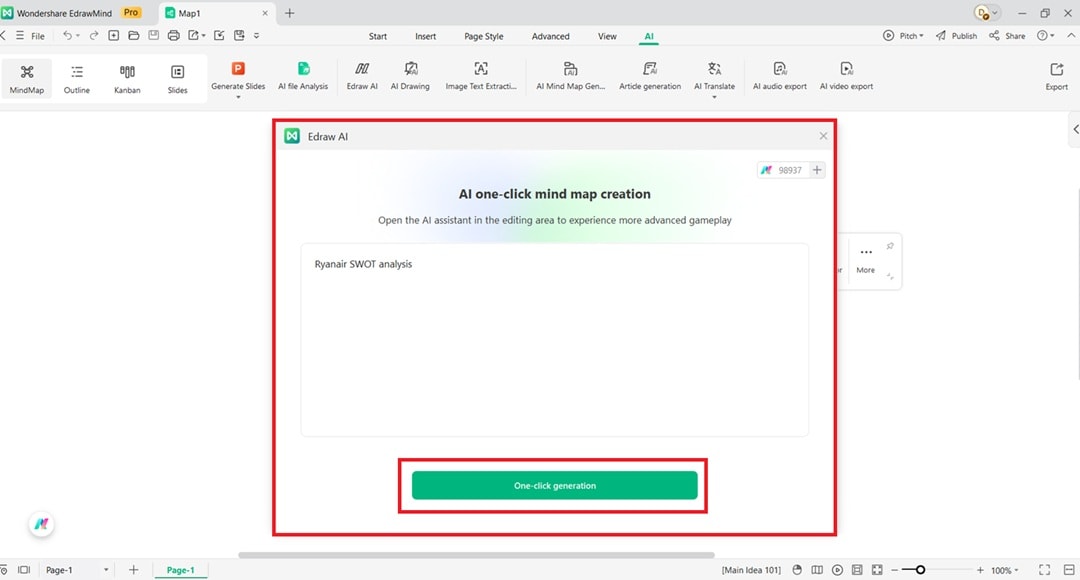The height and width of the screenshot is (580, 1080).
Task: Redo the last action
Action: click(x=94, y=35)
